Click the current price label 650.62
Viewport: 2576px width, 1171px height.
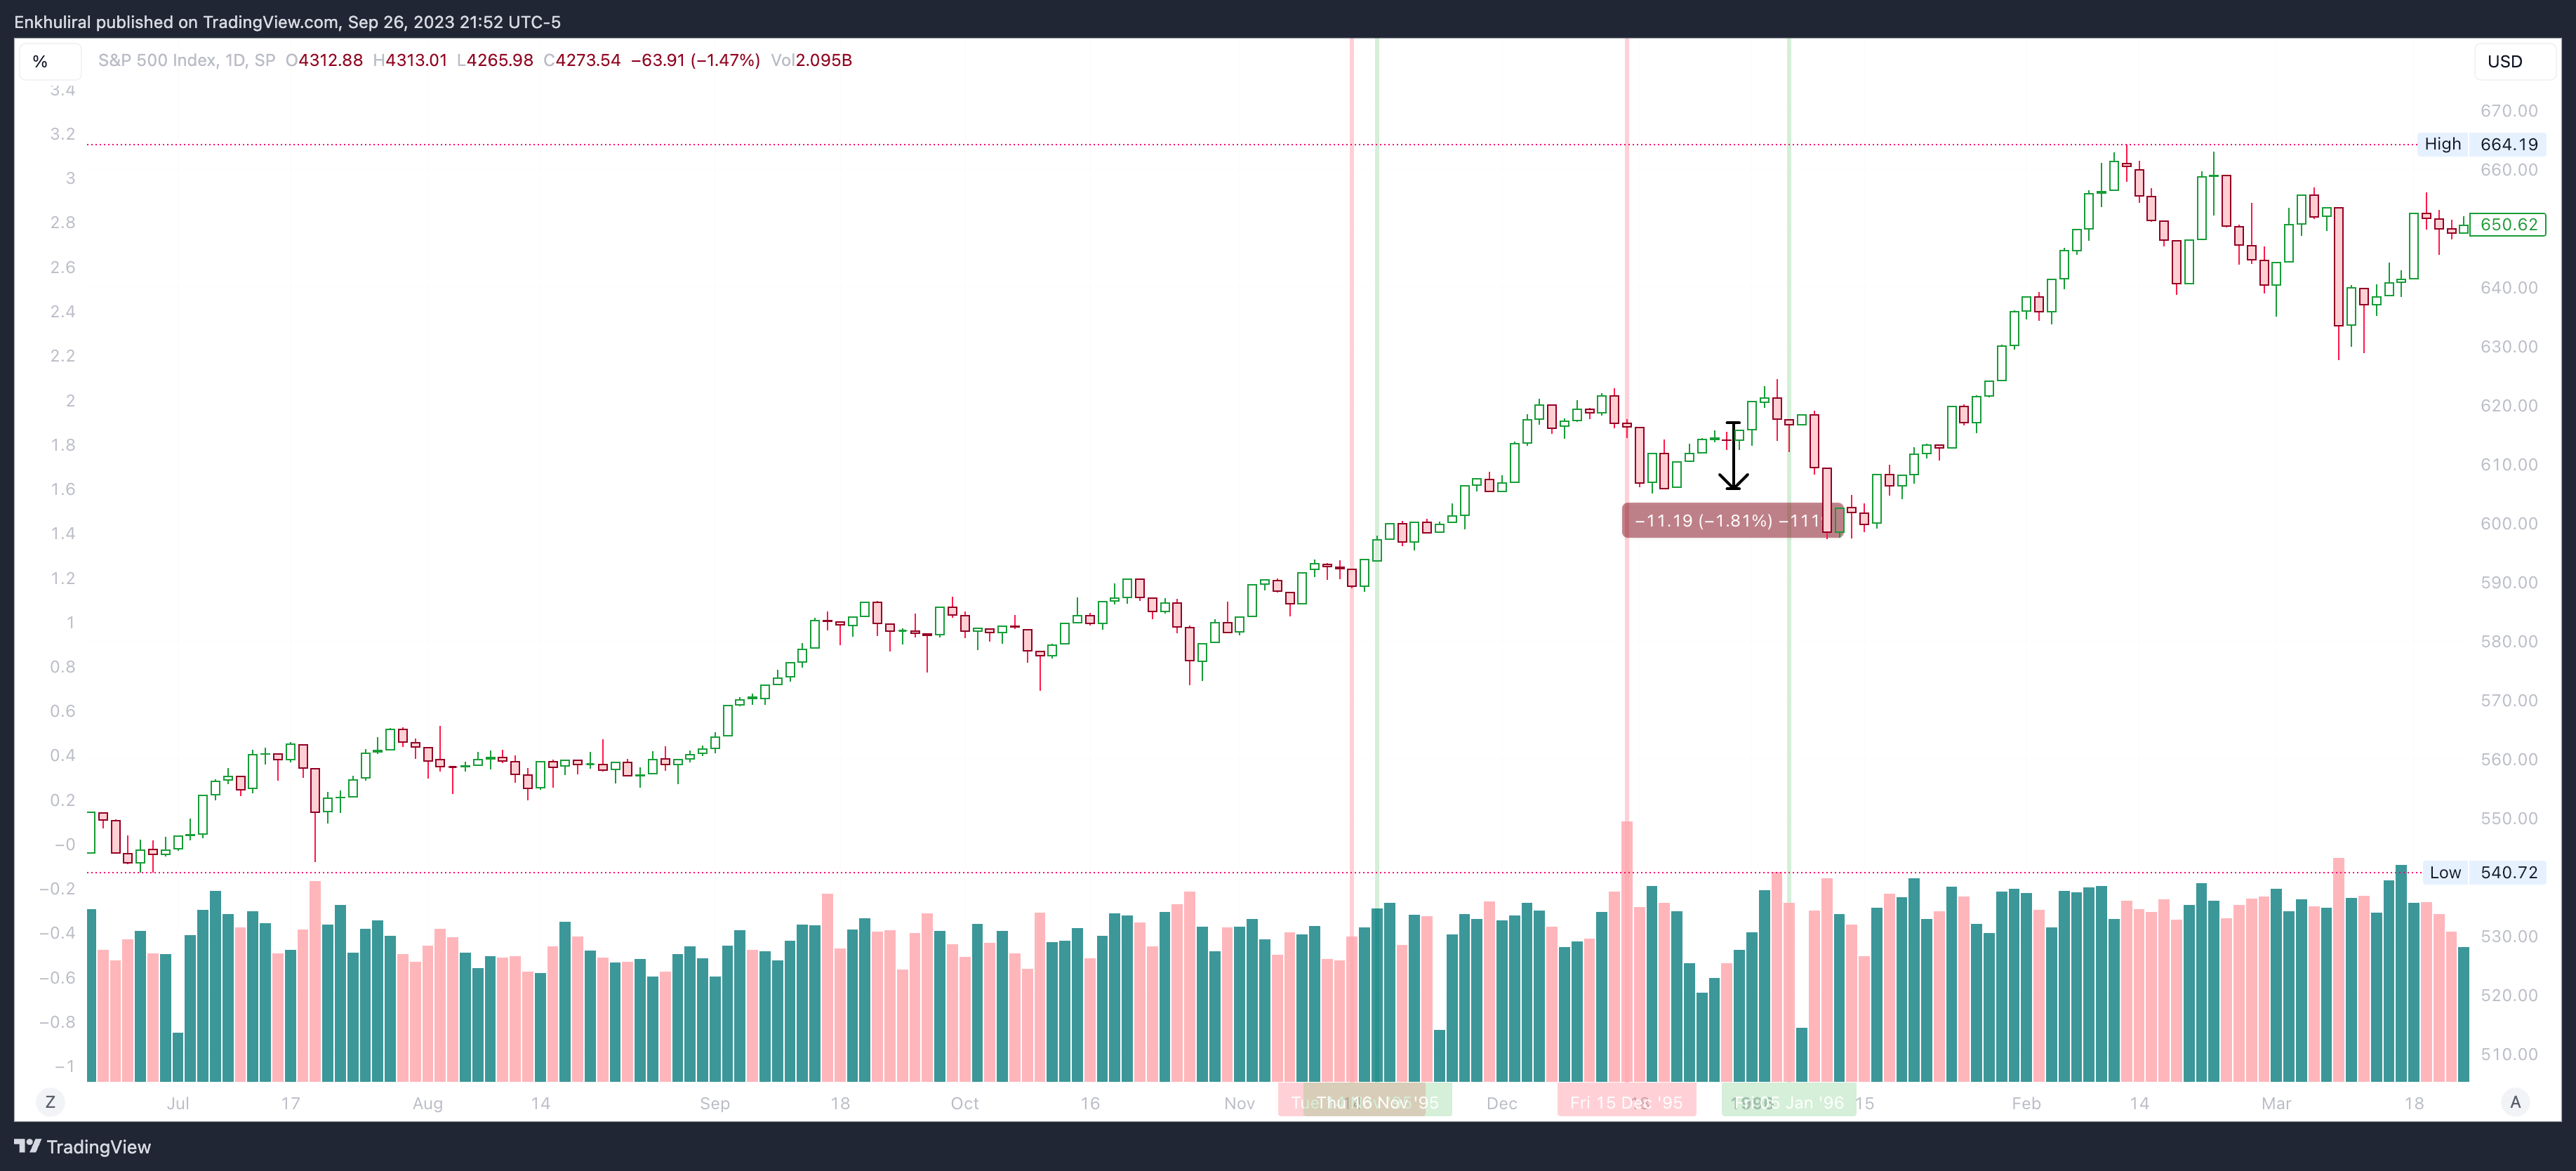pyautogui.click(x=2508, y=224)
